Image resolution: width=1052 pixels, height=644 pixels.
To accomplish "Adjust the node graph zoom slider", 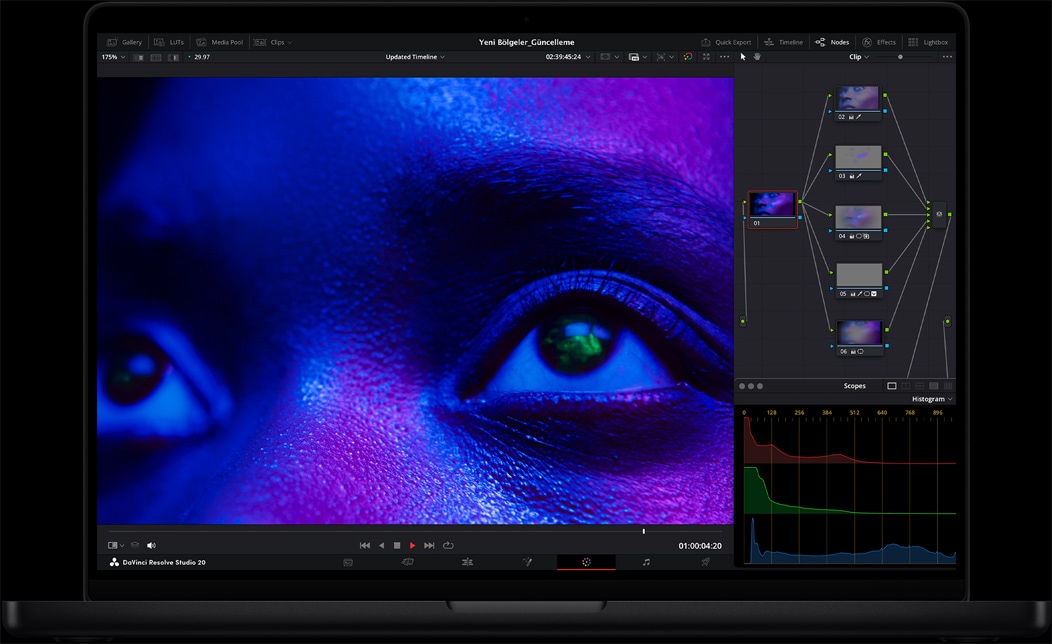I will pos(900,57).
